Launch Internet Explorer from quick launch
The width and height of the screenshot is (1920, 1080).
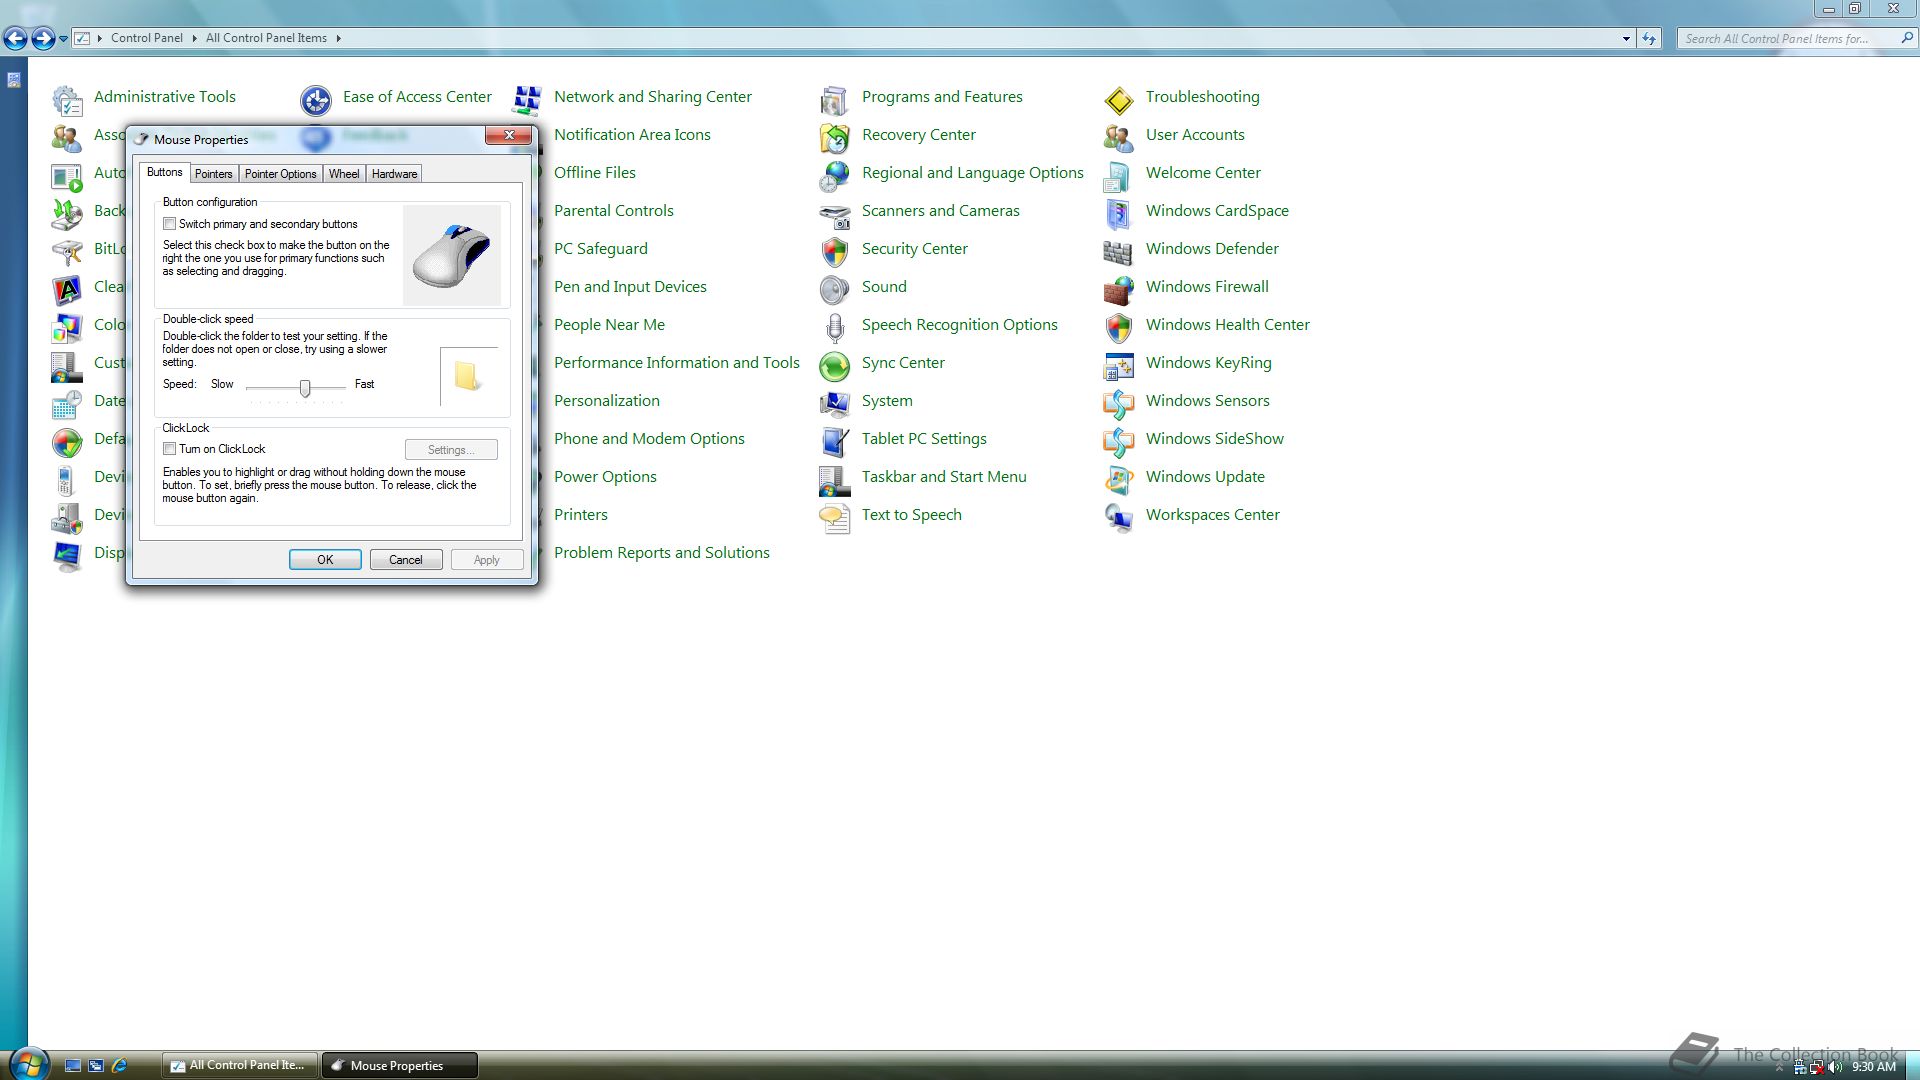tap(120, 1066)
